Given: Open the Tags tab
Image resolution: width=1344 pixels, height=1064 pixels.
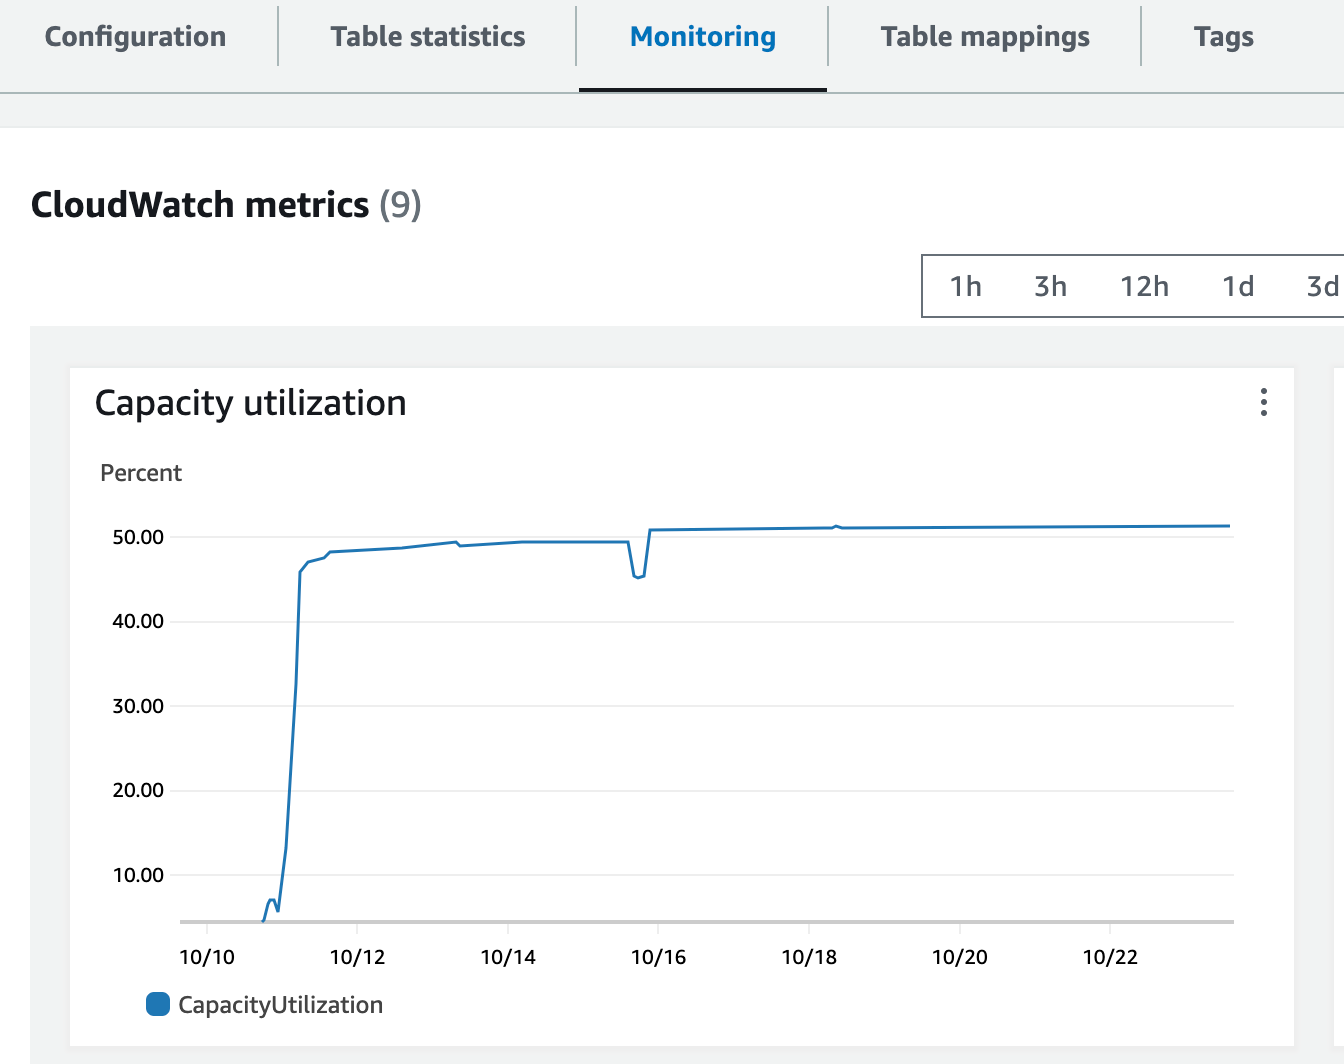Looking at the screenshot, I should [x=1223, y=36].
